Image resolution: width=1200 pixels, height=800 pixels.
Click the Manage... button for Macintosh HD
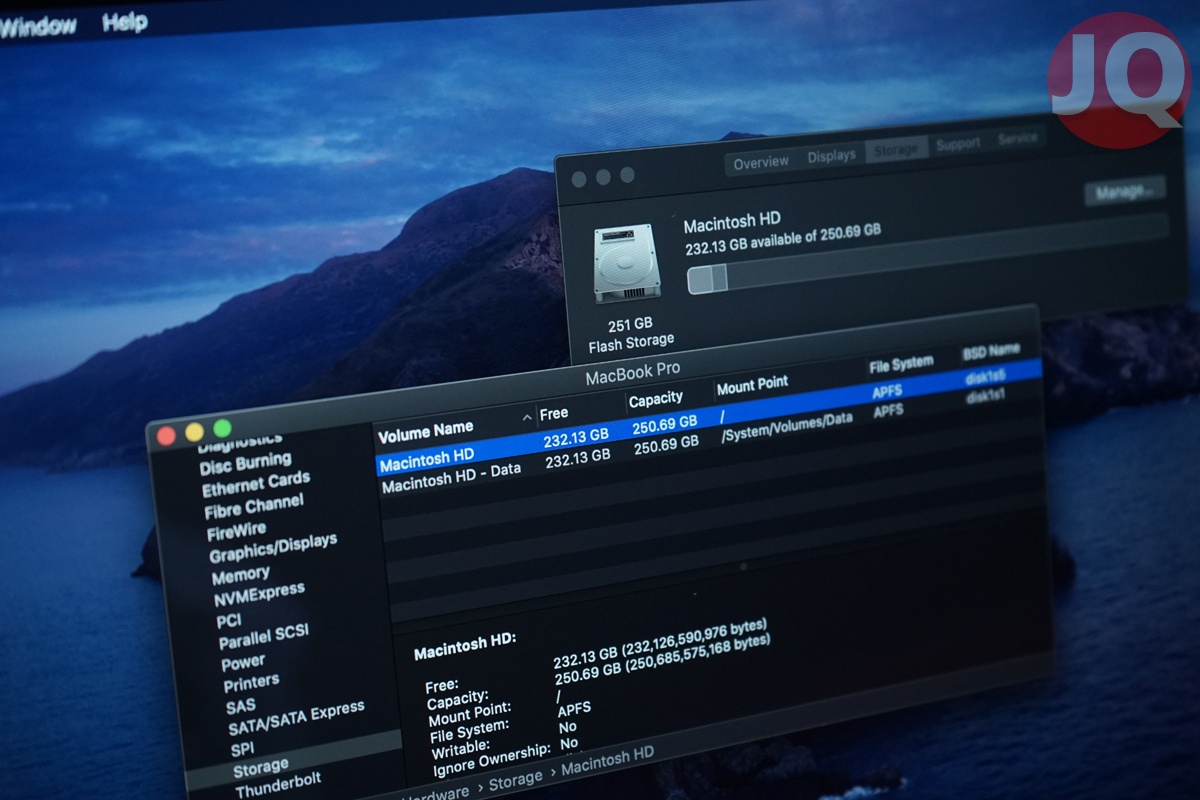[1126, 191]
